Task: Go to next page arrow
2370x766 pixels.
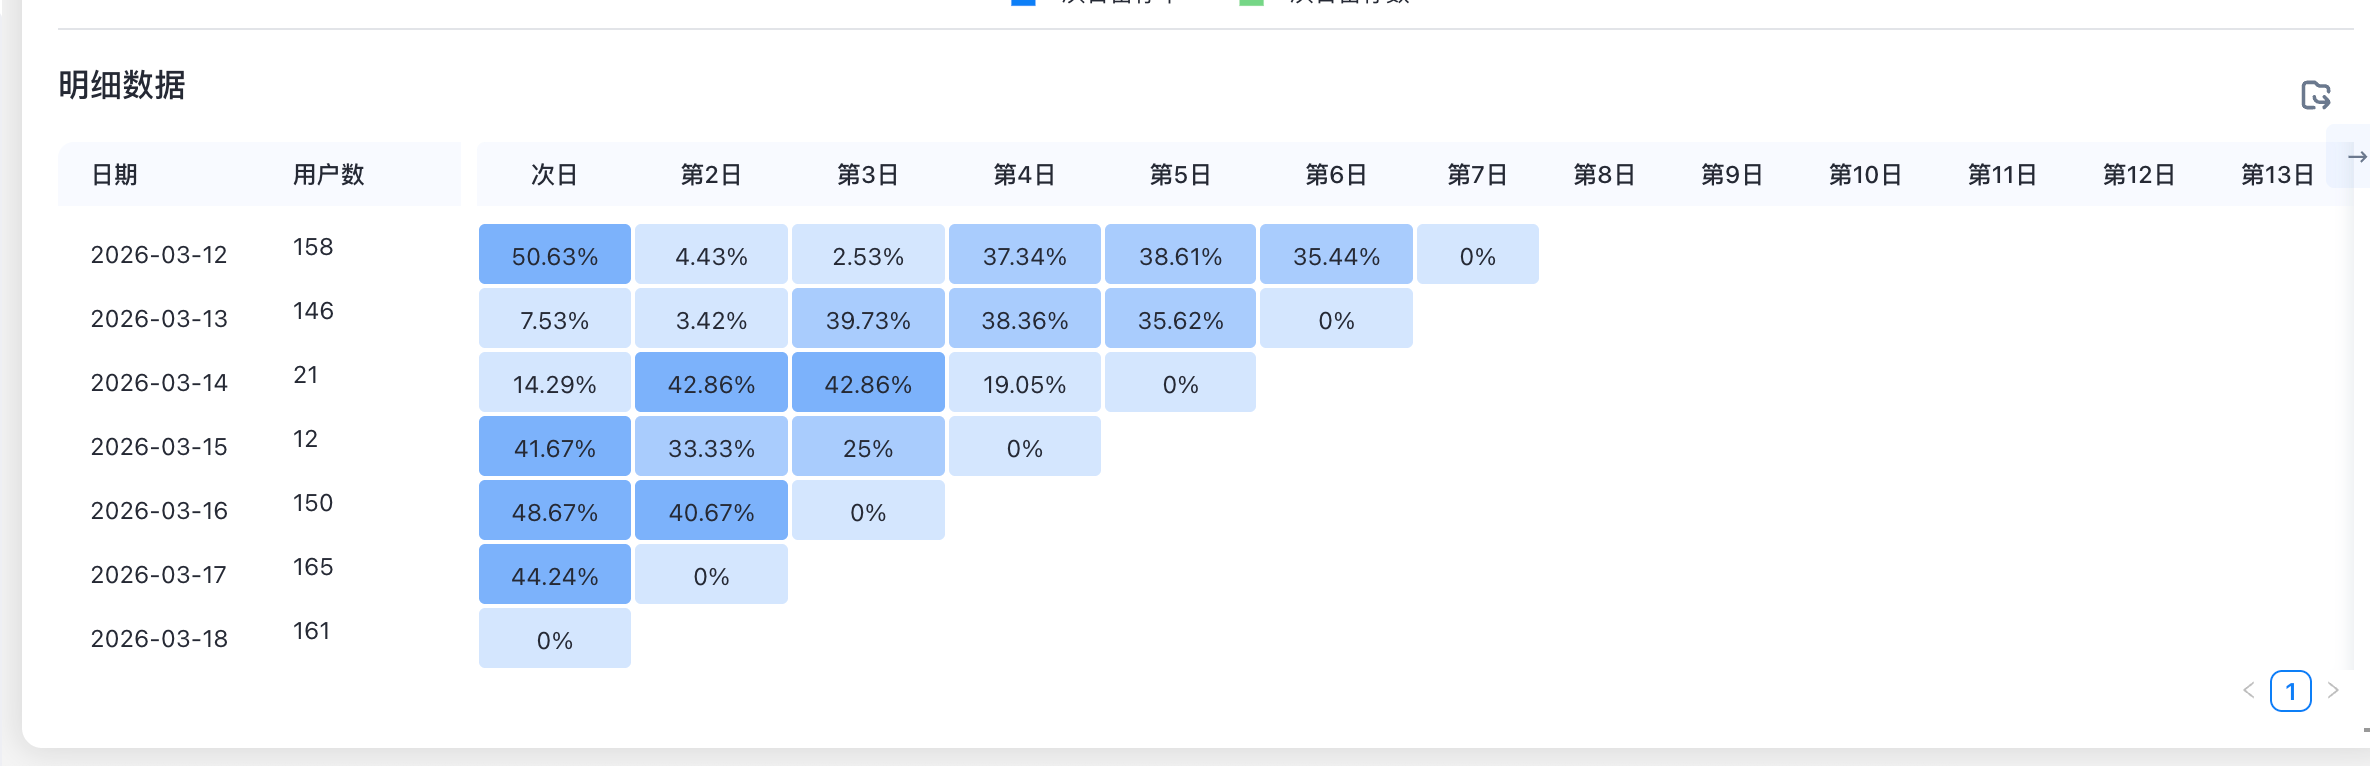Action: point(2333,690)
